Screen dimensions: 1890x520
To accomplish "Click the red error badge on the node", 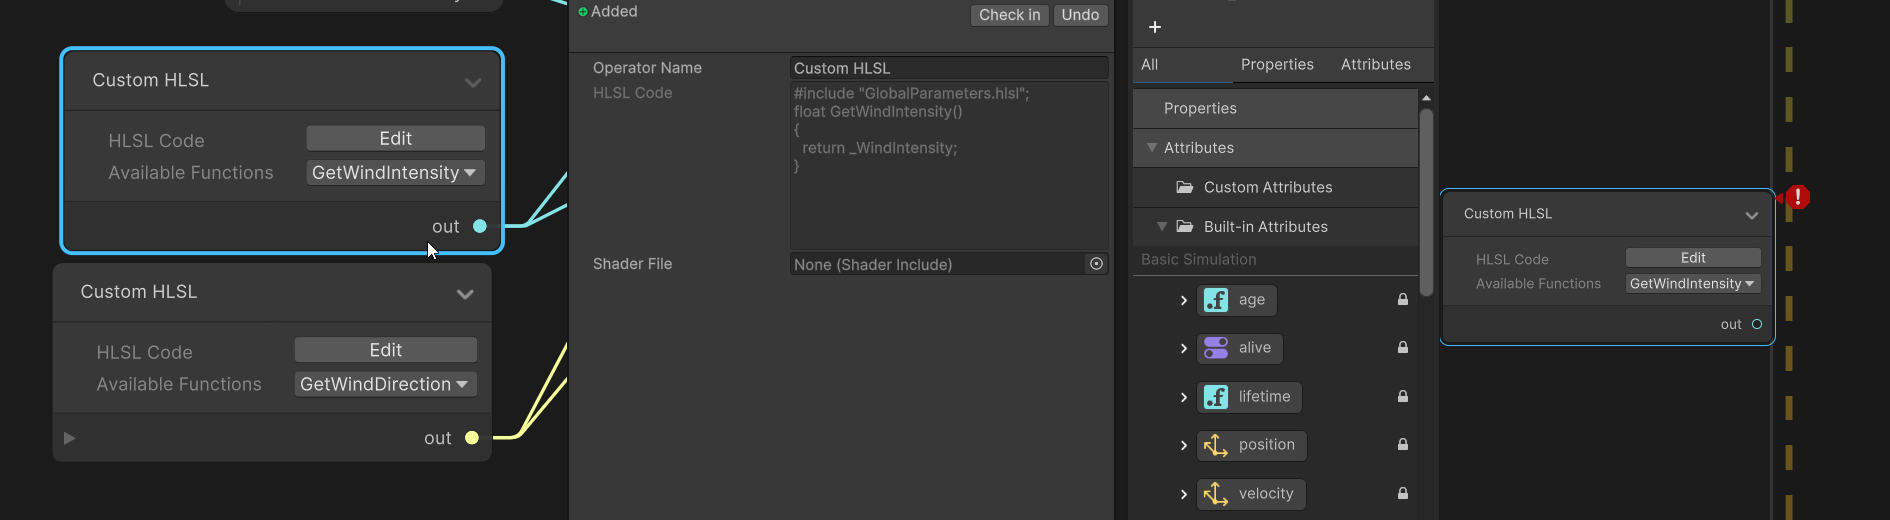I will pyautogui.click(x=1797, y=197).
